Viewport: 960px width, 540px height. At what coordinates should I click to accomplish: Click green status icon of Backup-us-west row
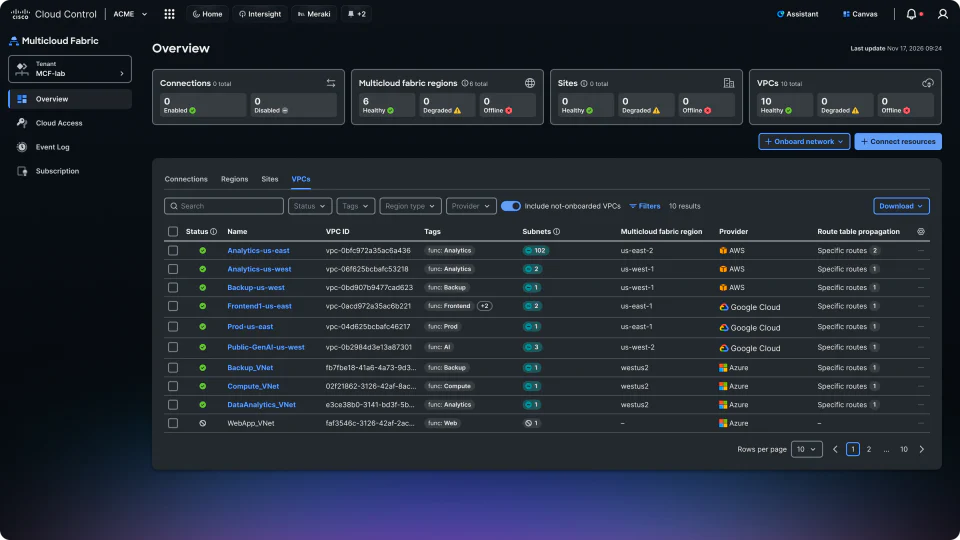pos(203,287)
